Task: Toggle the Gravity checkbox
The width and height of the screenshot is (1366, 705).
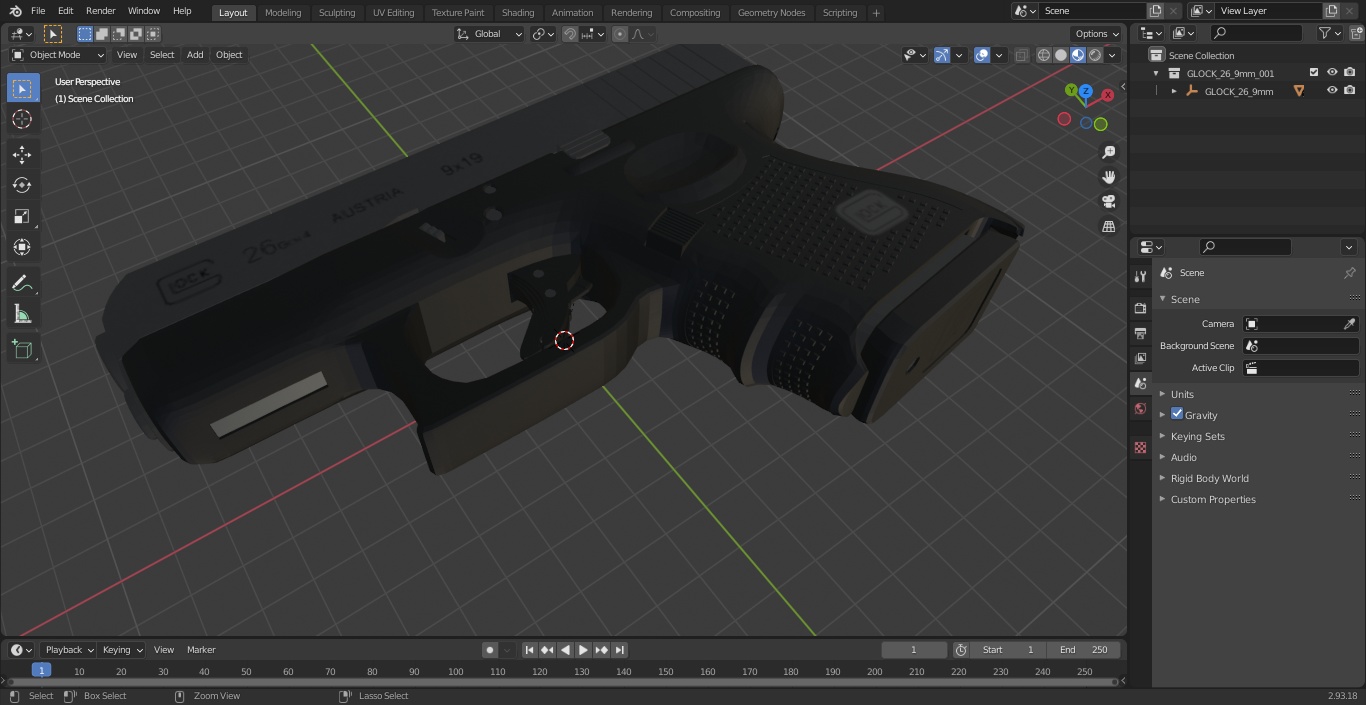Action: (x=1177, y=414)
